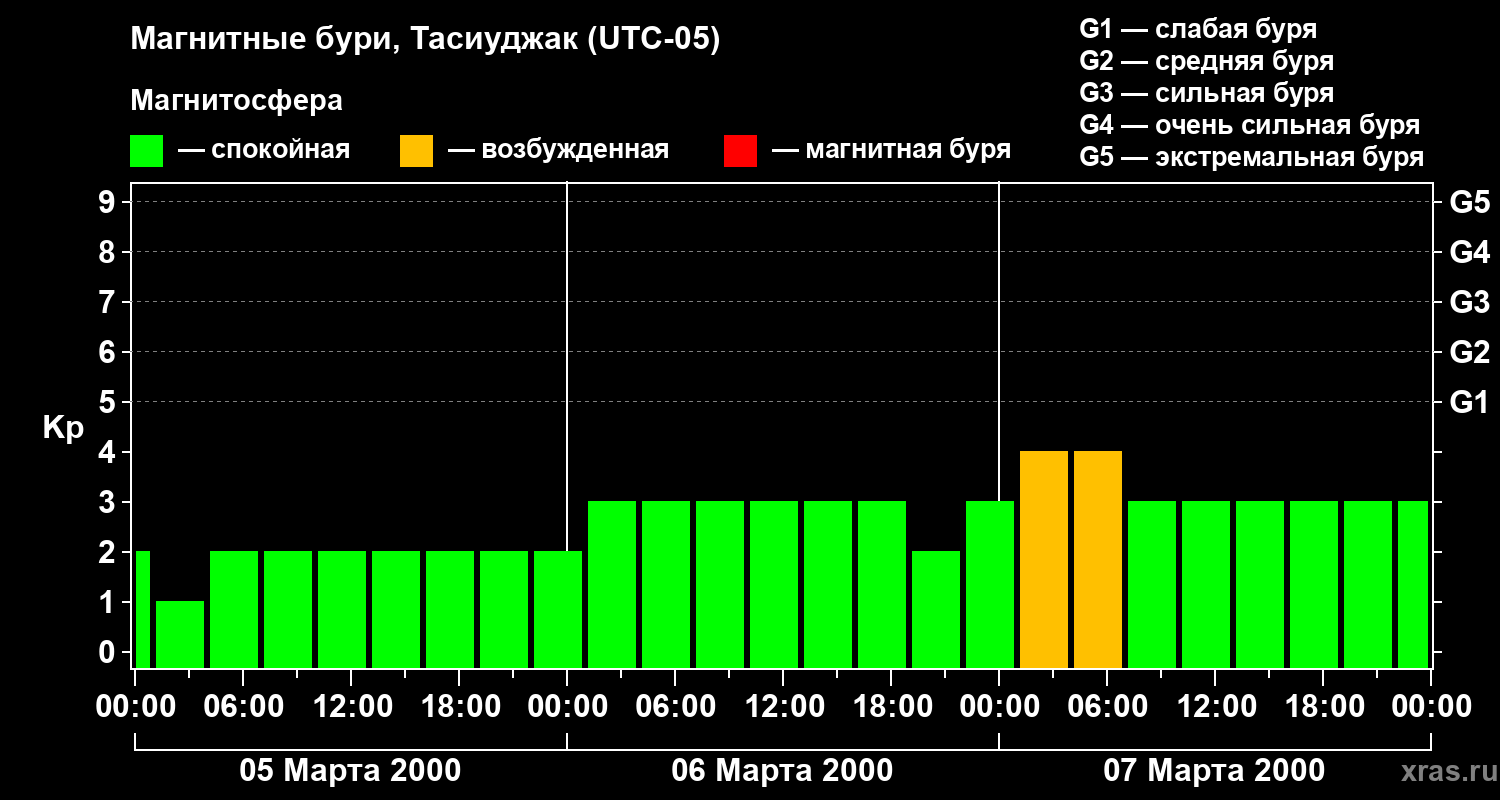This screenshot has width=1500, height=800.
Task: Click the right-axis 'G2' label
Action: coord(1469,352)
